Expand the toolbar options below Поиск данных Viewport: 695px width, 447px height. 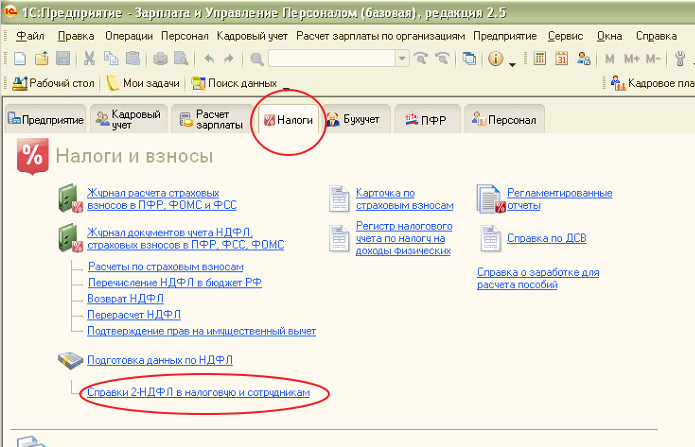pos(286,85)
